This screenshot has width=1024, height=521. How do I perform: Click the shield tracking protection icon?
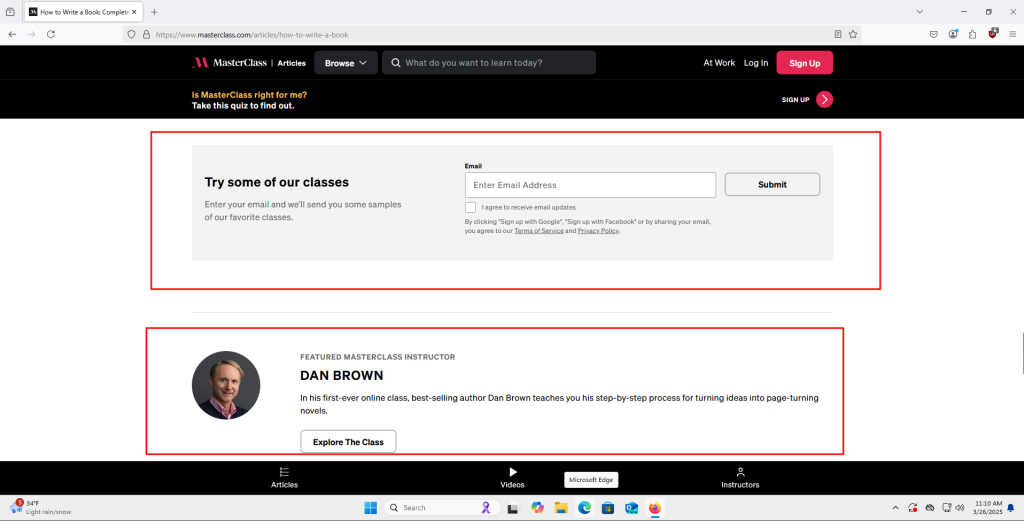tap(131, 35)
